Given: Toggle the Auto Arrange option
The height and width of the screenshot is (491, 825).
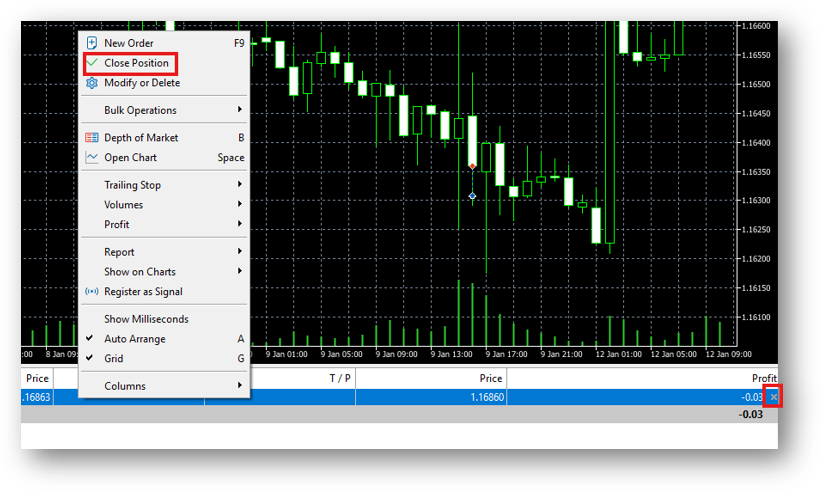Looking at the screenshot, I should pos(135,339).
